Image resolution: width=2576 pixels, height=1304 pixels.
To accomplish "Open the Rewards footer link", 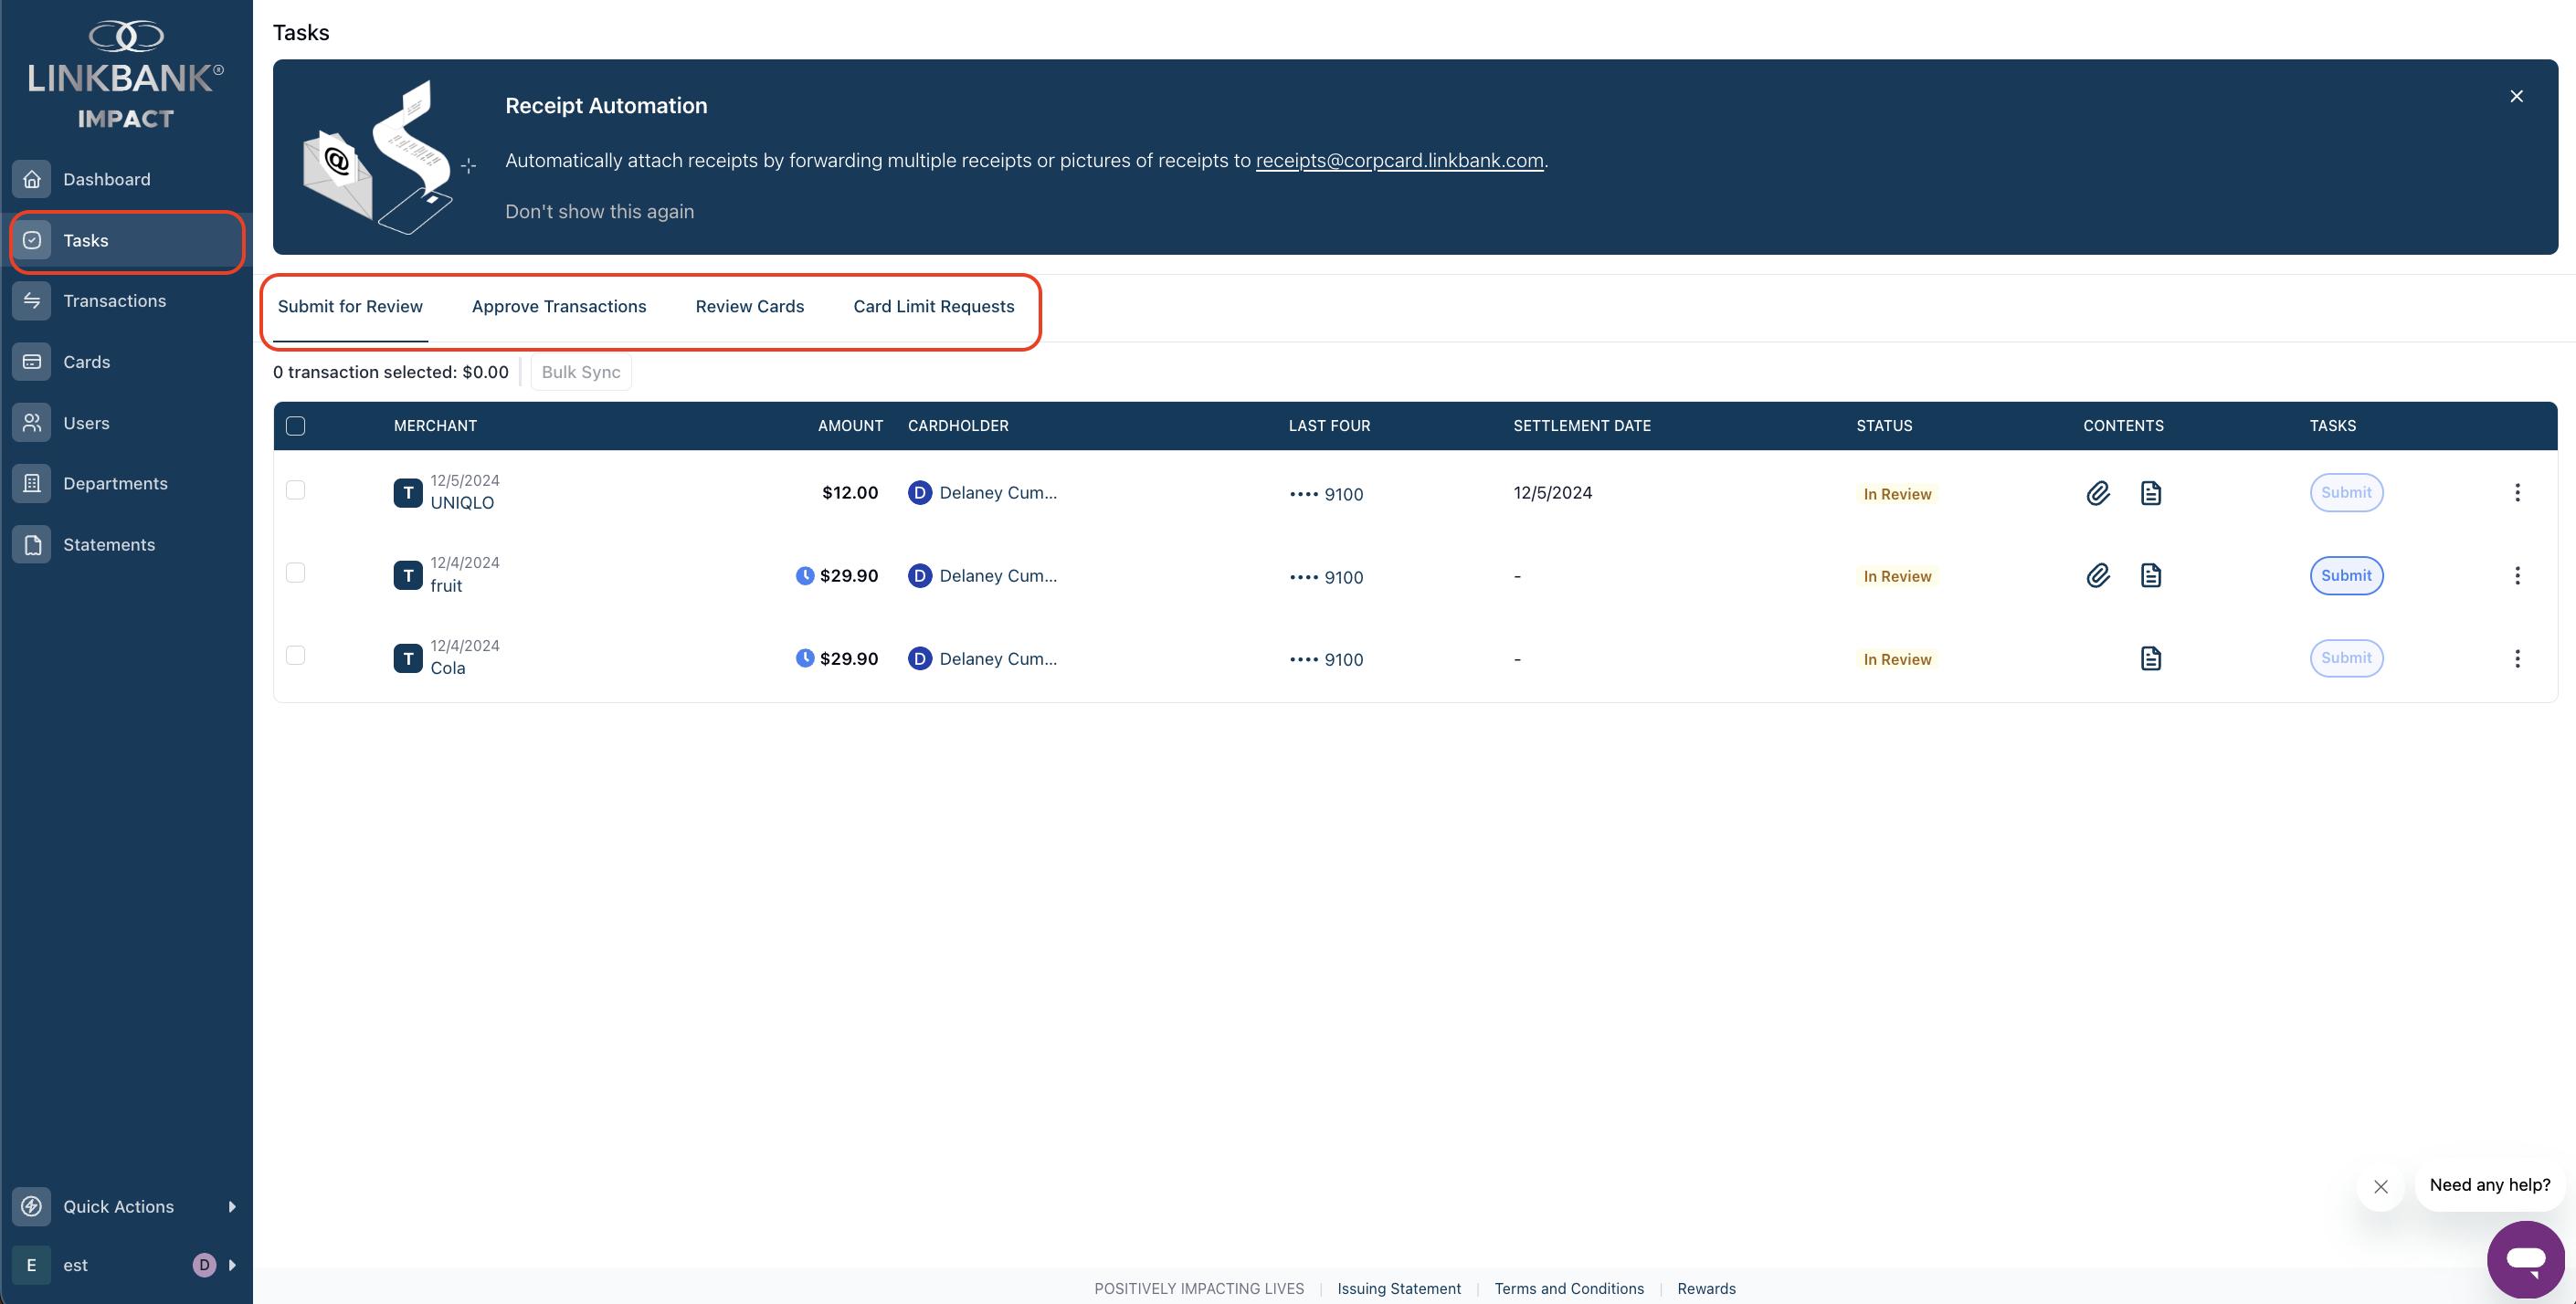I will [1706, 1289].
